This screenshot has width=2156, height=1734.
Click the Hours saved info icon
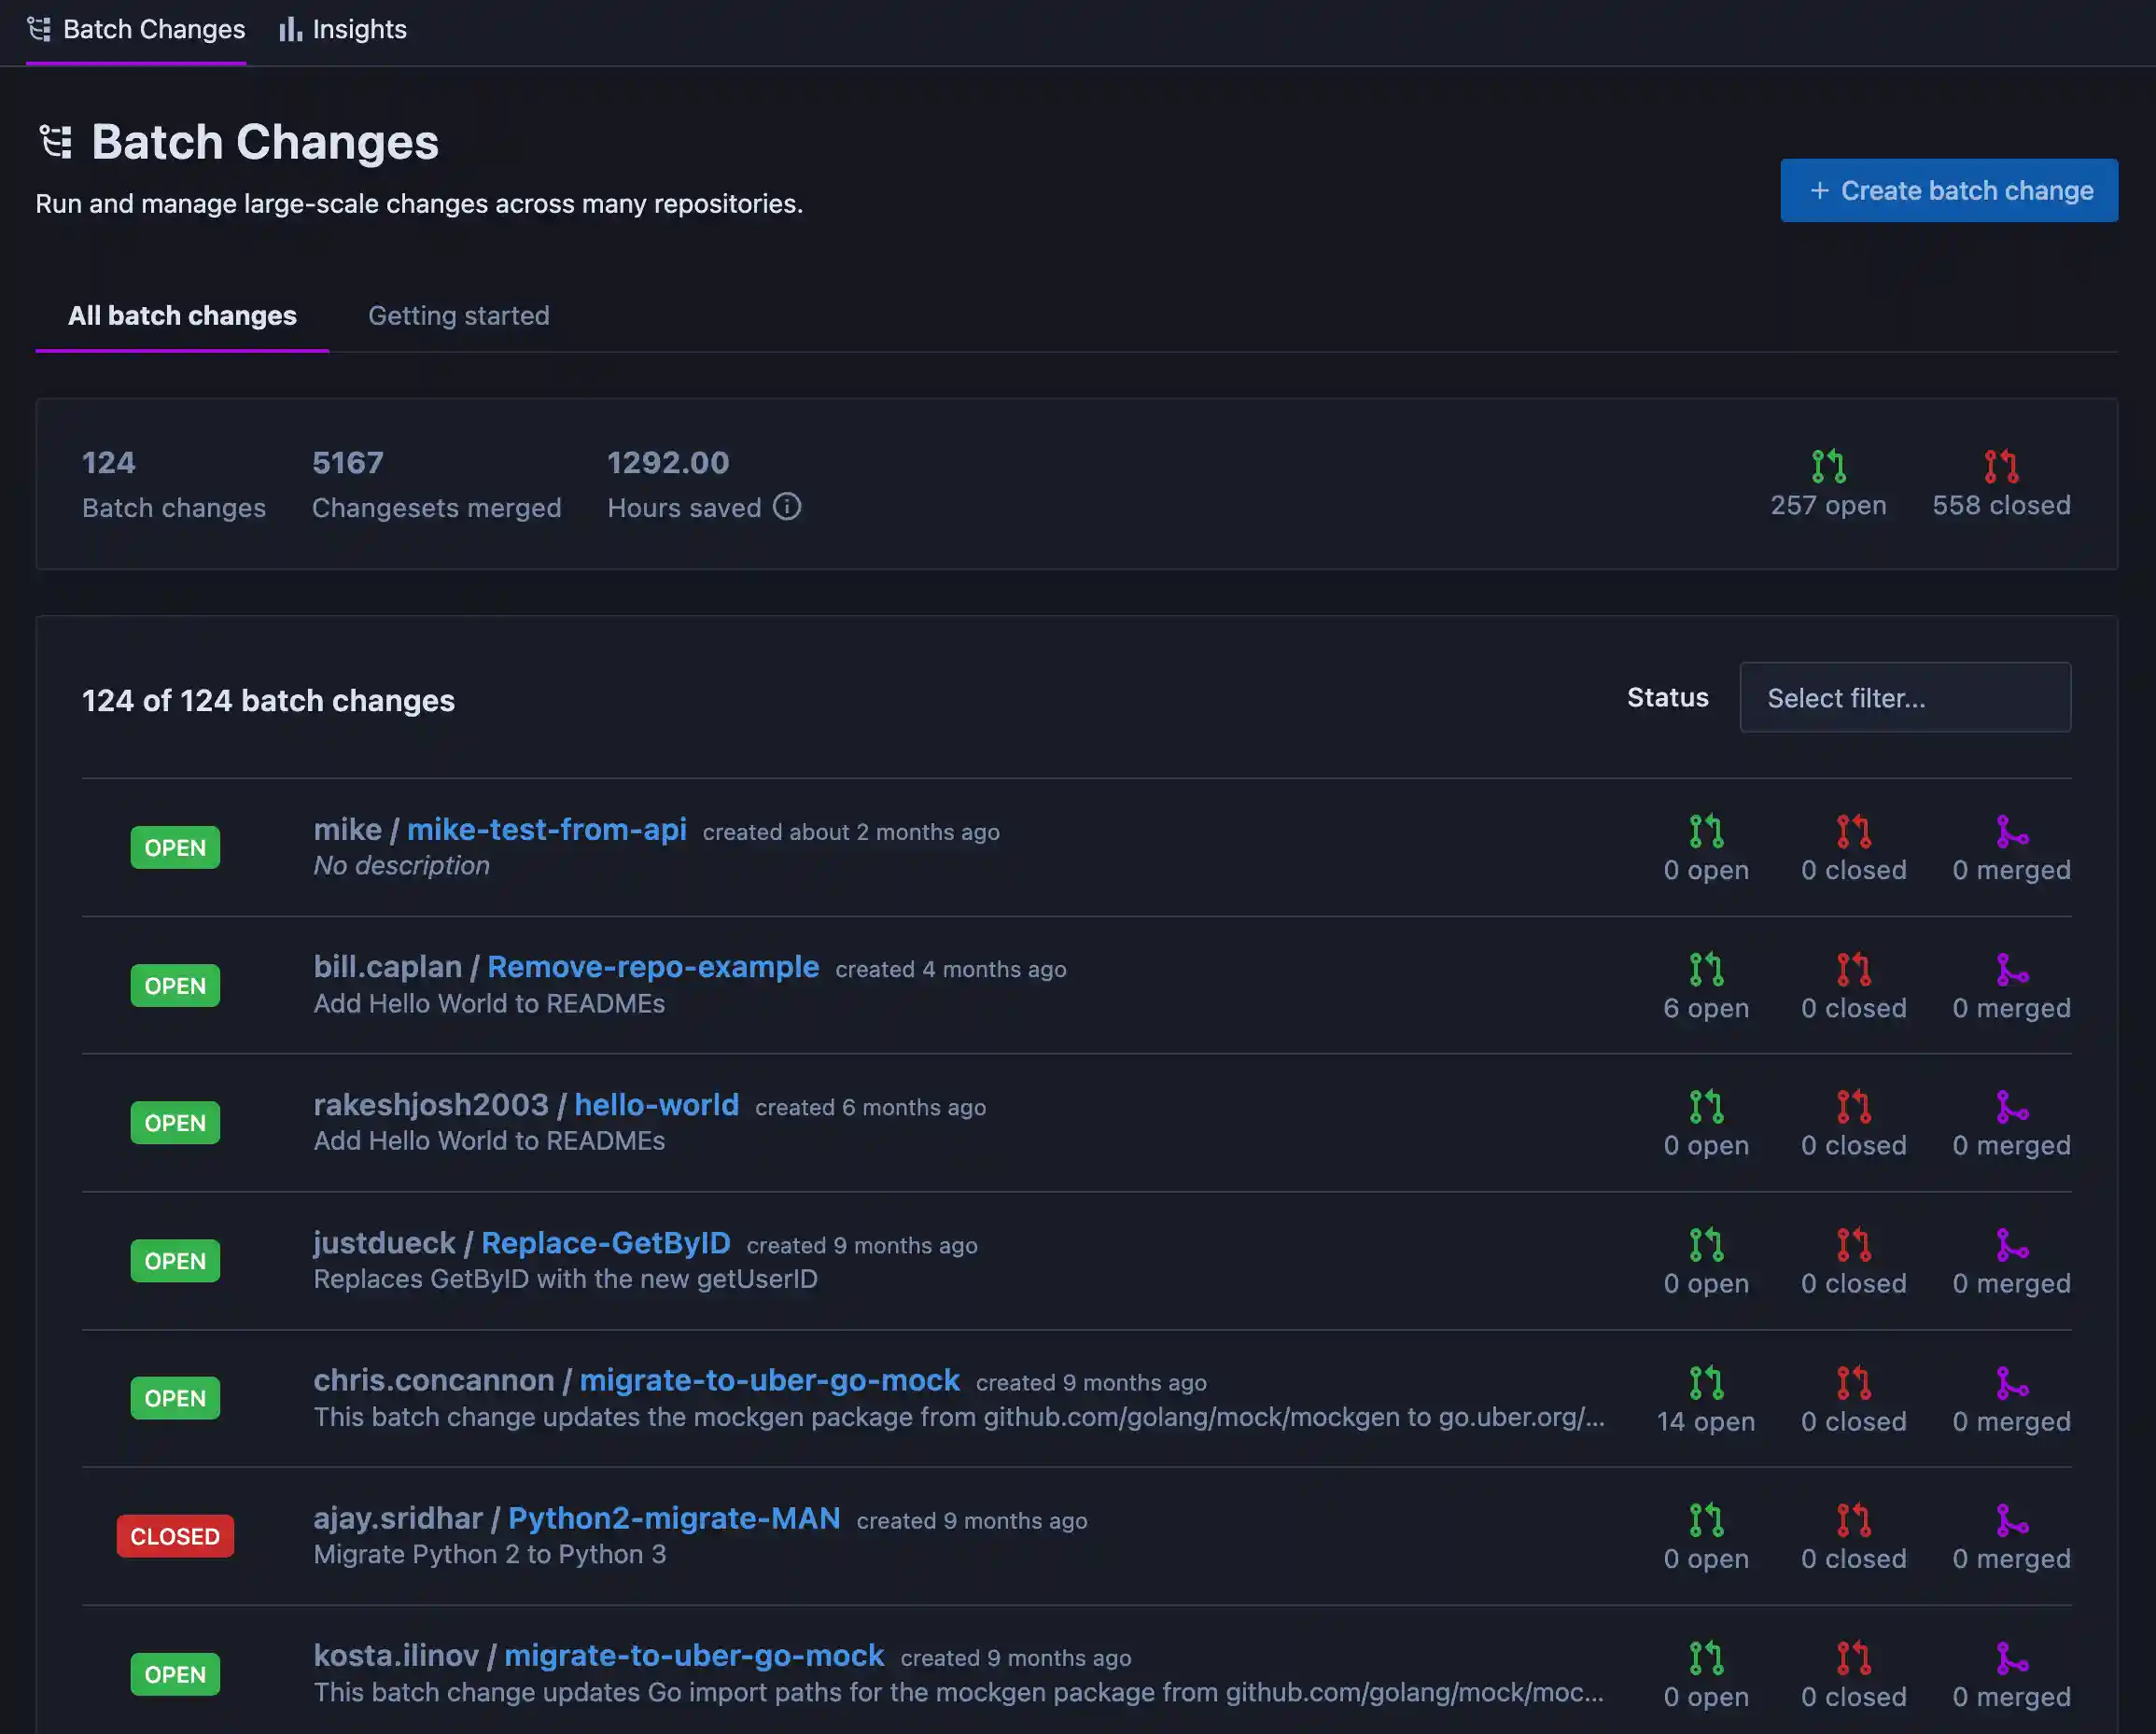787,507
